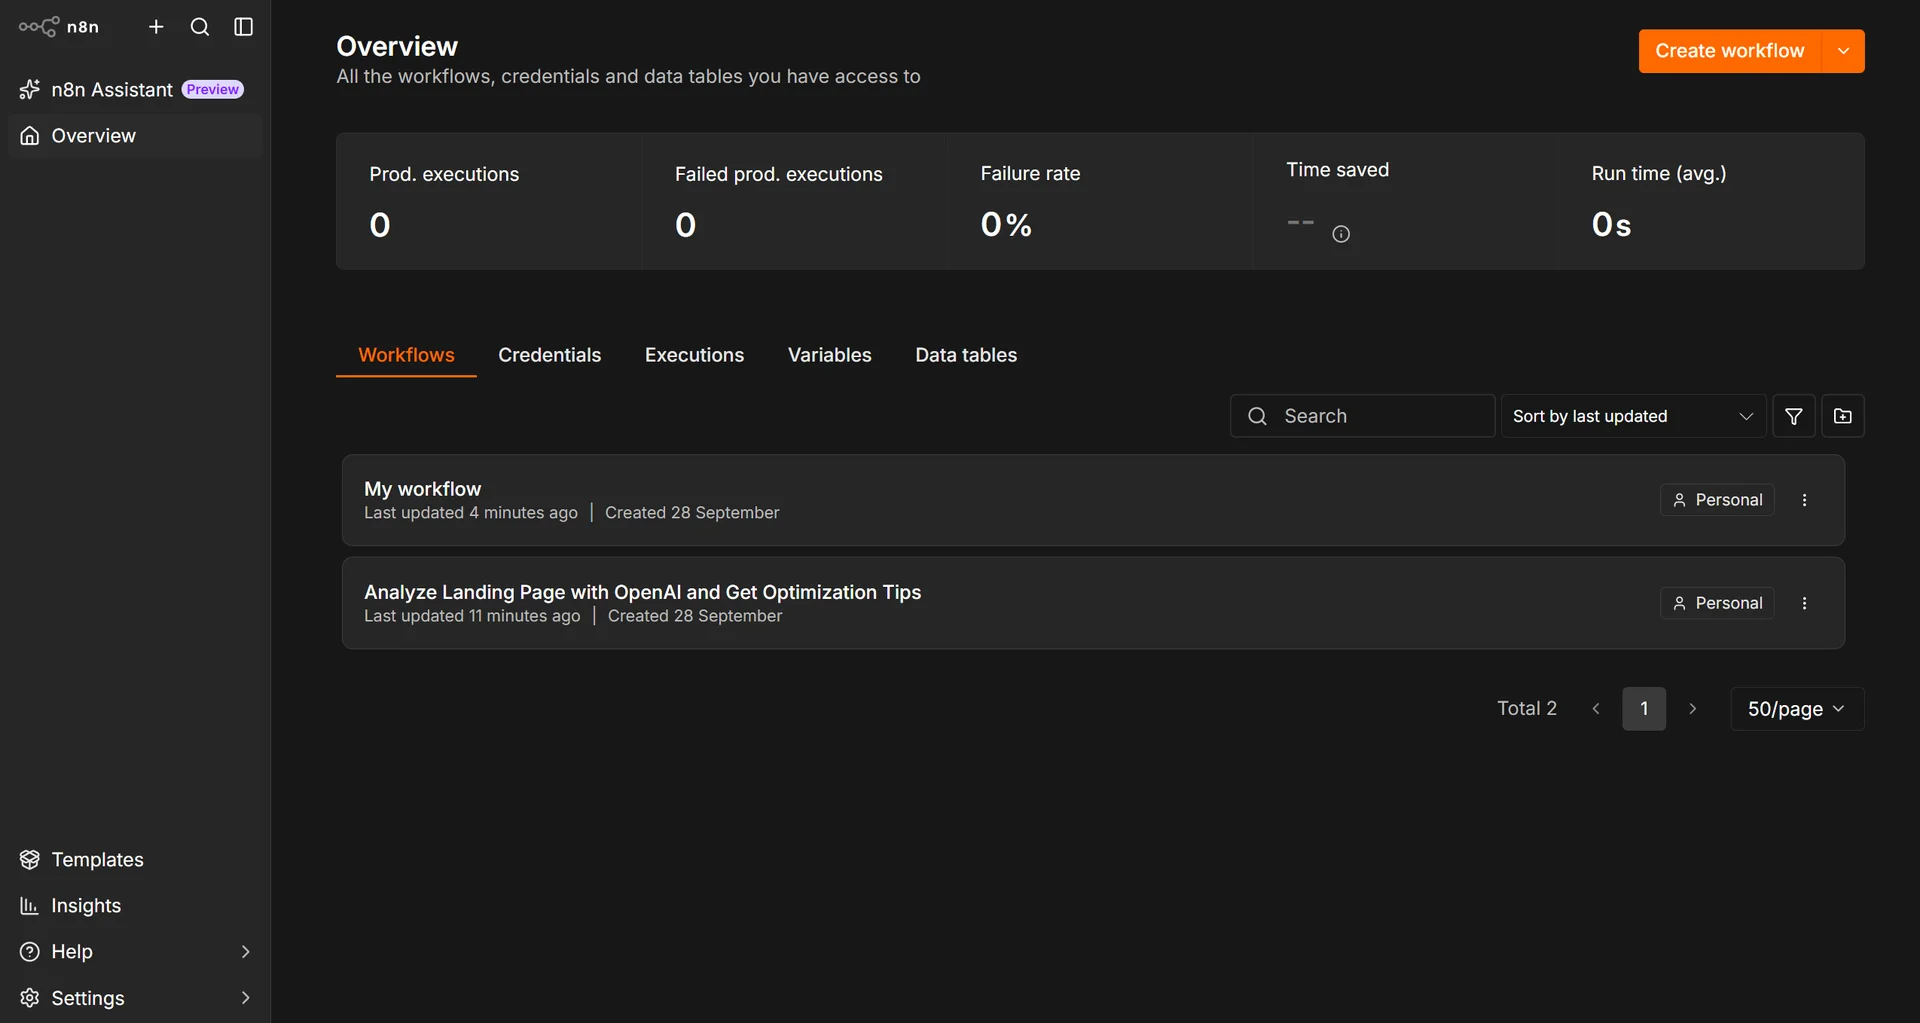
Task: Click the Failure rate stat card
Action: (1100, 201)
